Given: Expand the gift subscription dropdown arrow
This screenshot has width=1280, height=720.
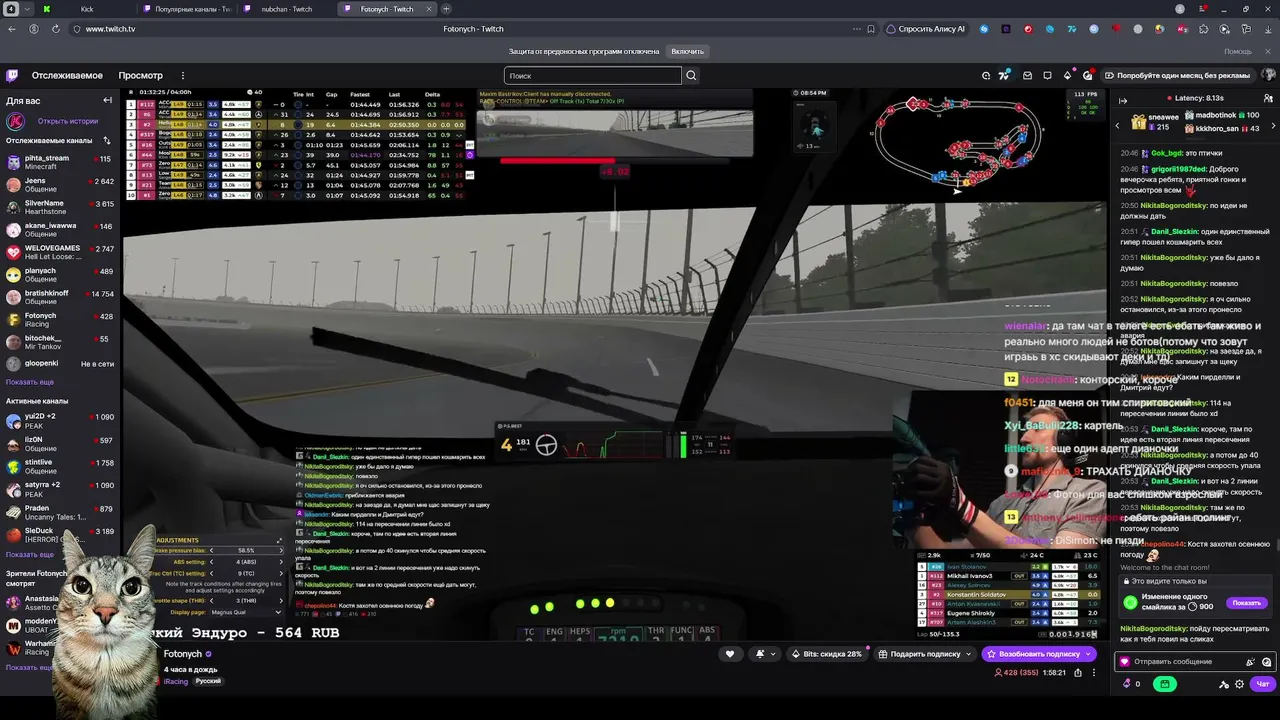Looking at the screenshot, I should 968,654.
